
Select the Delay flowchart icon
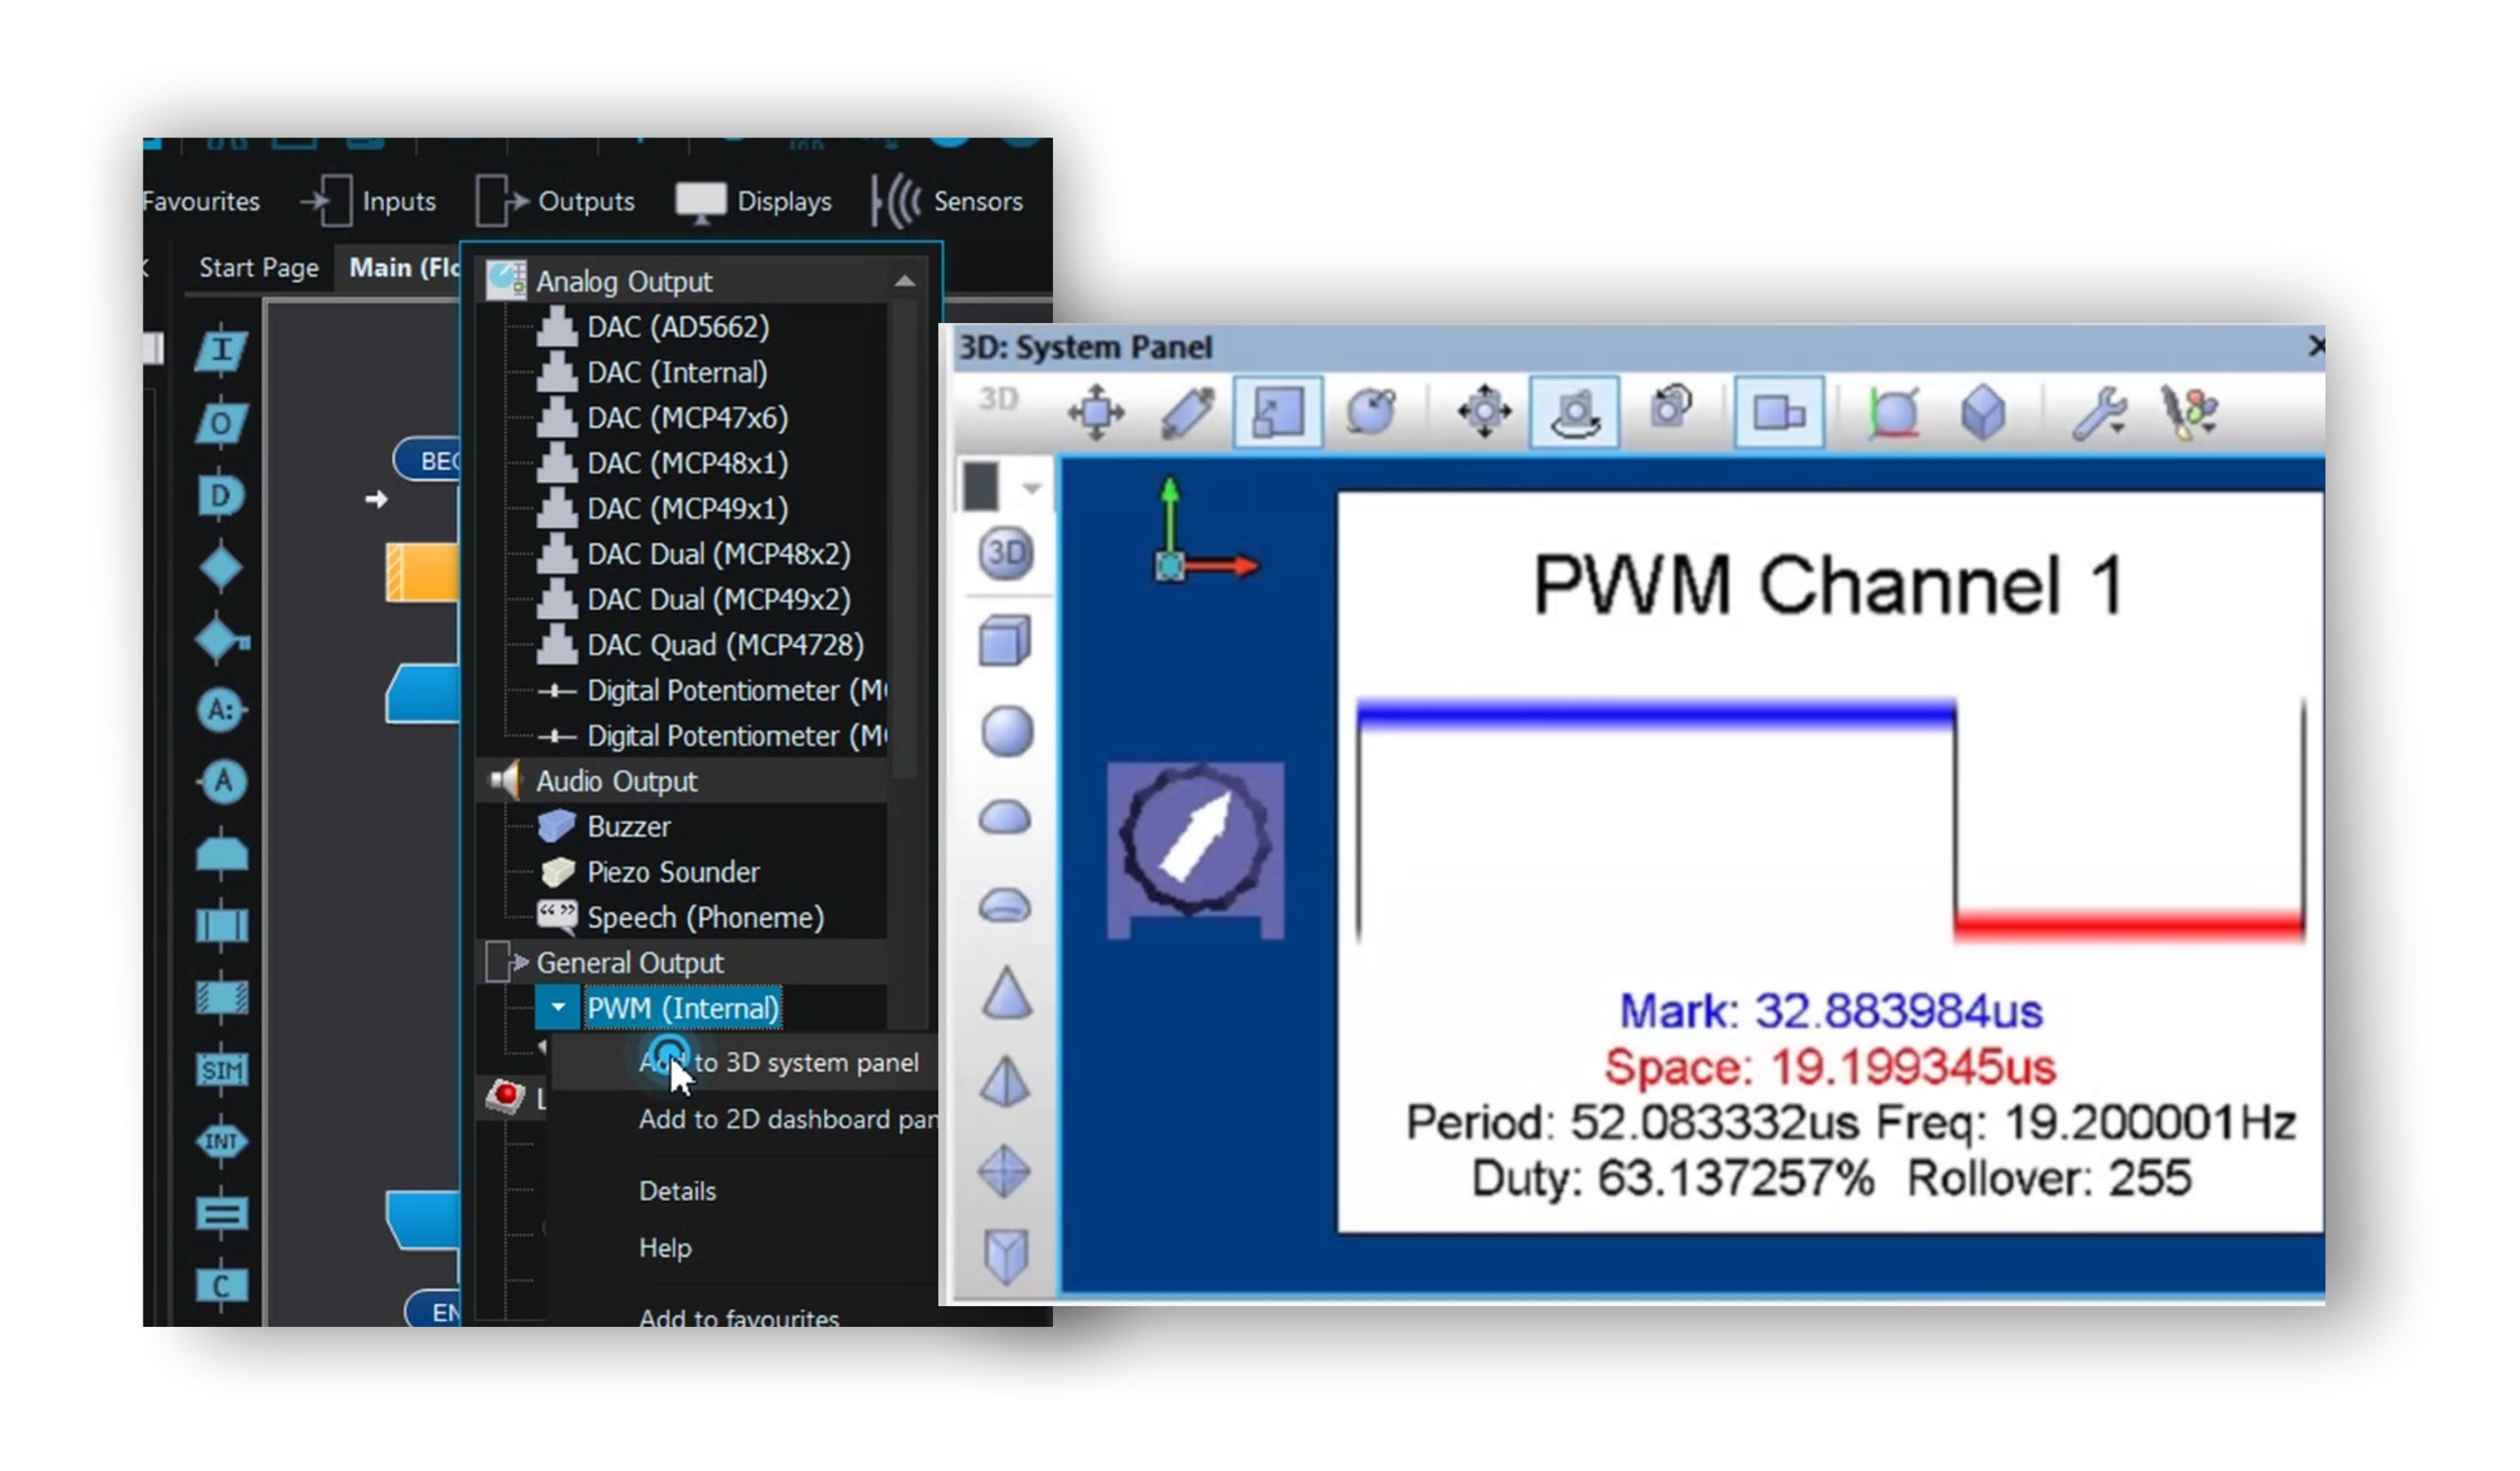(x=221, y=495)
